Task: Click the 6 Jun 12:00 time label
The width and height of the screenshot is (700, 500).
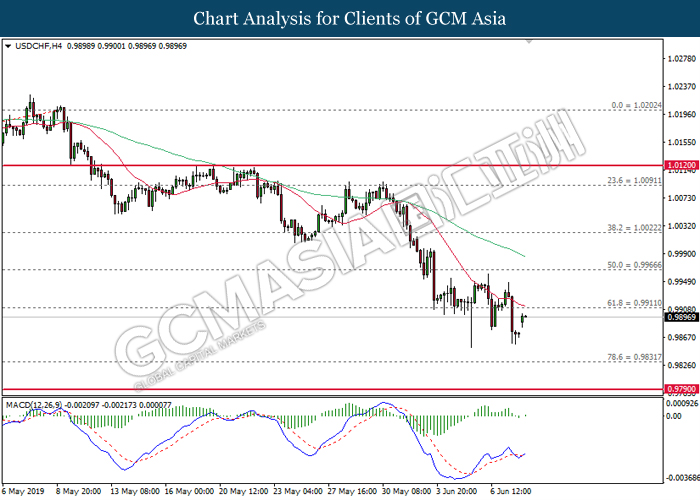Action: [510, 491]
